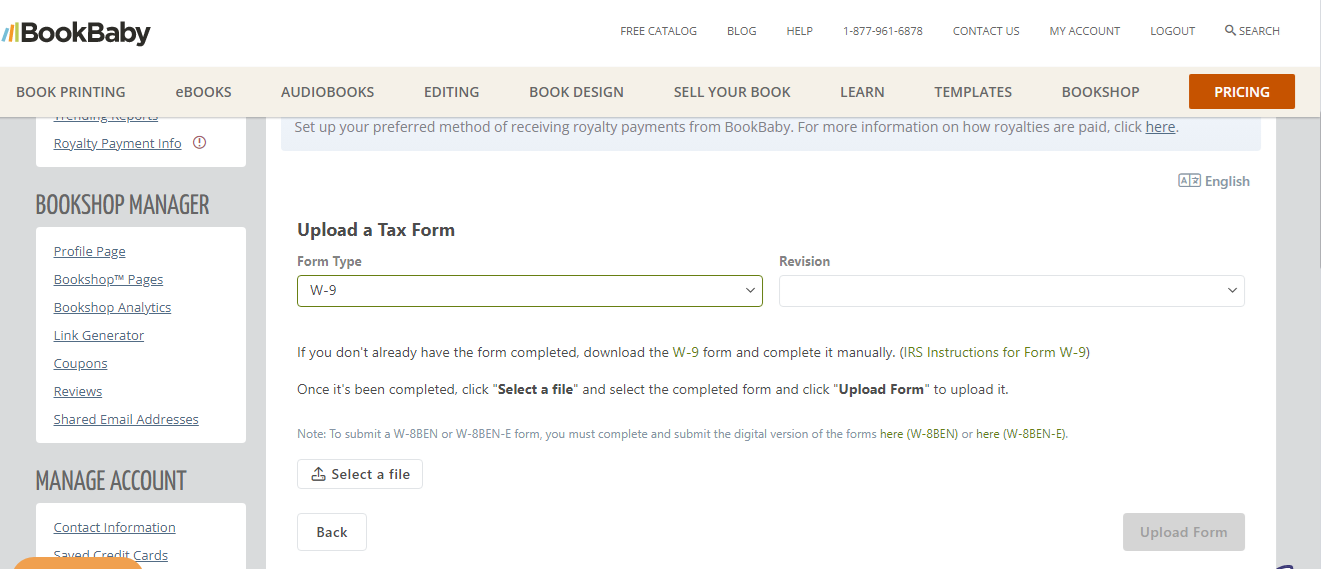1321x569 pixels.
Task: Open the Bookshop Analytics link
Action: point(113,307)
